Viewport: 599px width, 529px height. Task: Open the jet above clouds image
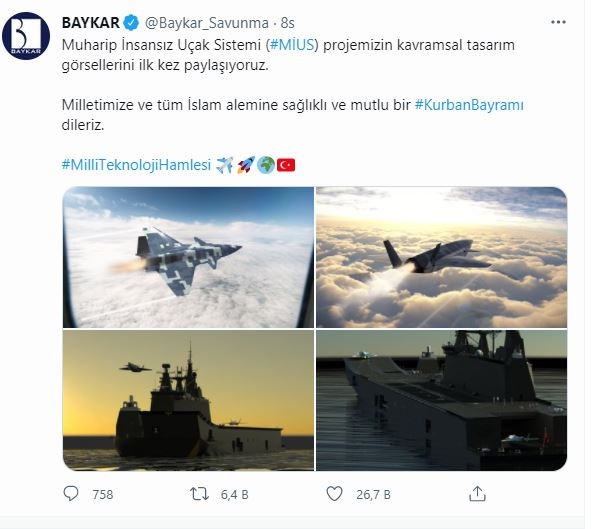click(x=442, y=257)
